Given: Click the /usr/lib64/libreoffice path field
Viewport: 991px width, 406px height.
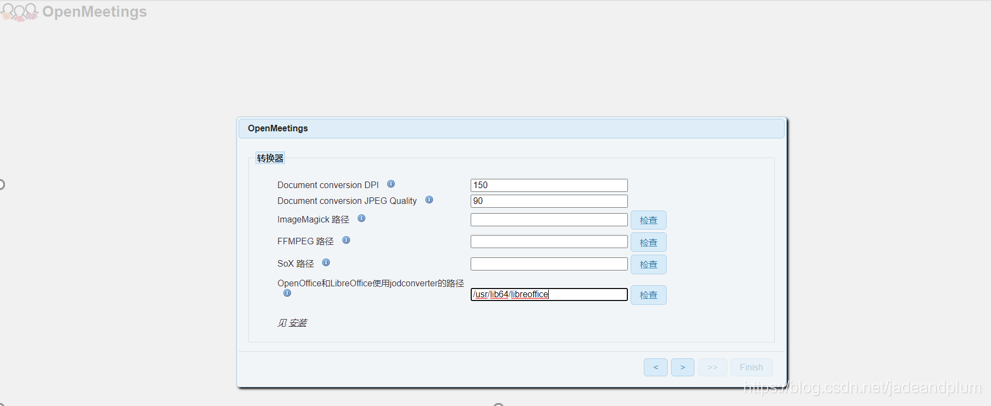Looking at the screenshot, I should (x=549, y=294).
